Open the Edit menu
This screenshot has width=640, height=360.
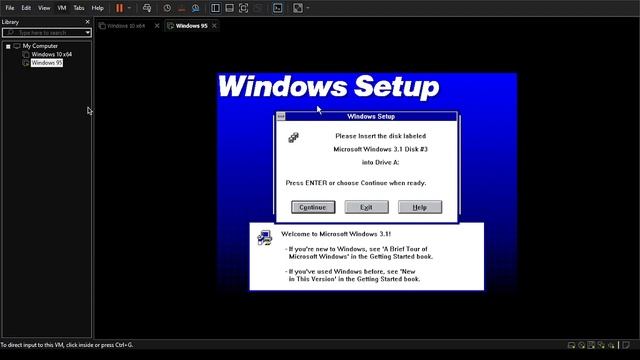tap(26, 8)
